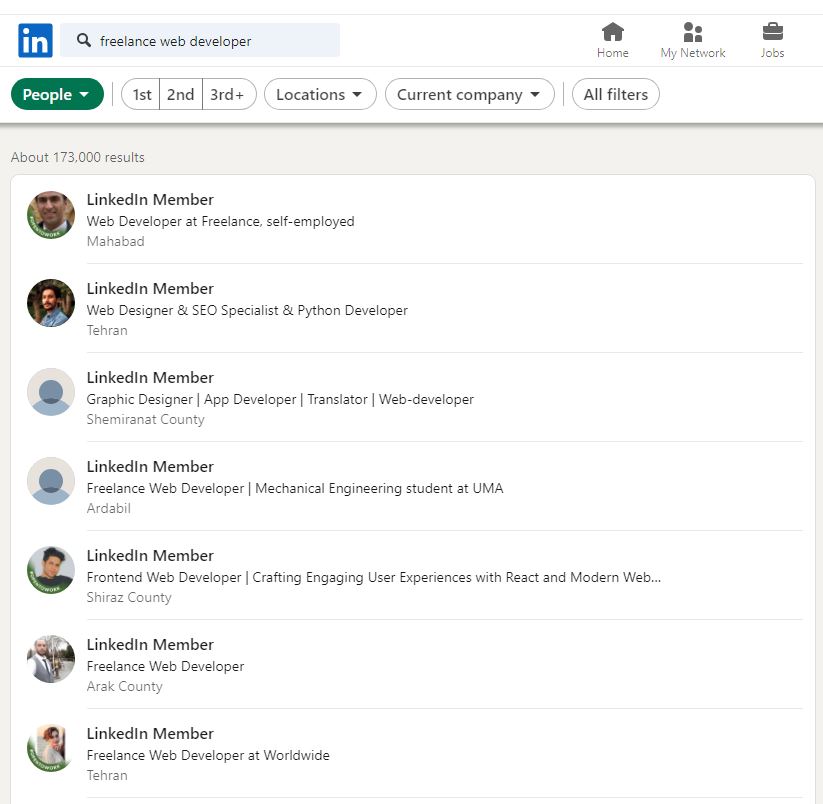Click the 'Arak County' location text
The height and width of the screenshot is (804, 823).
(x=125, y=686)
